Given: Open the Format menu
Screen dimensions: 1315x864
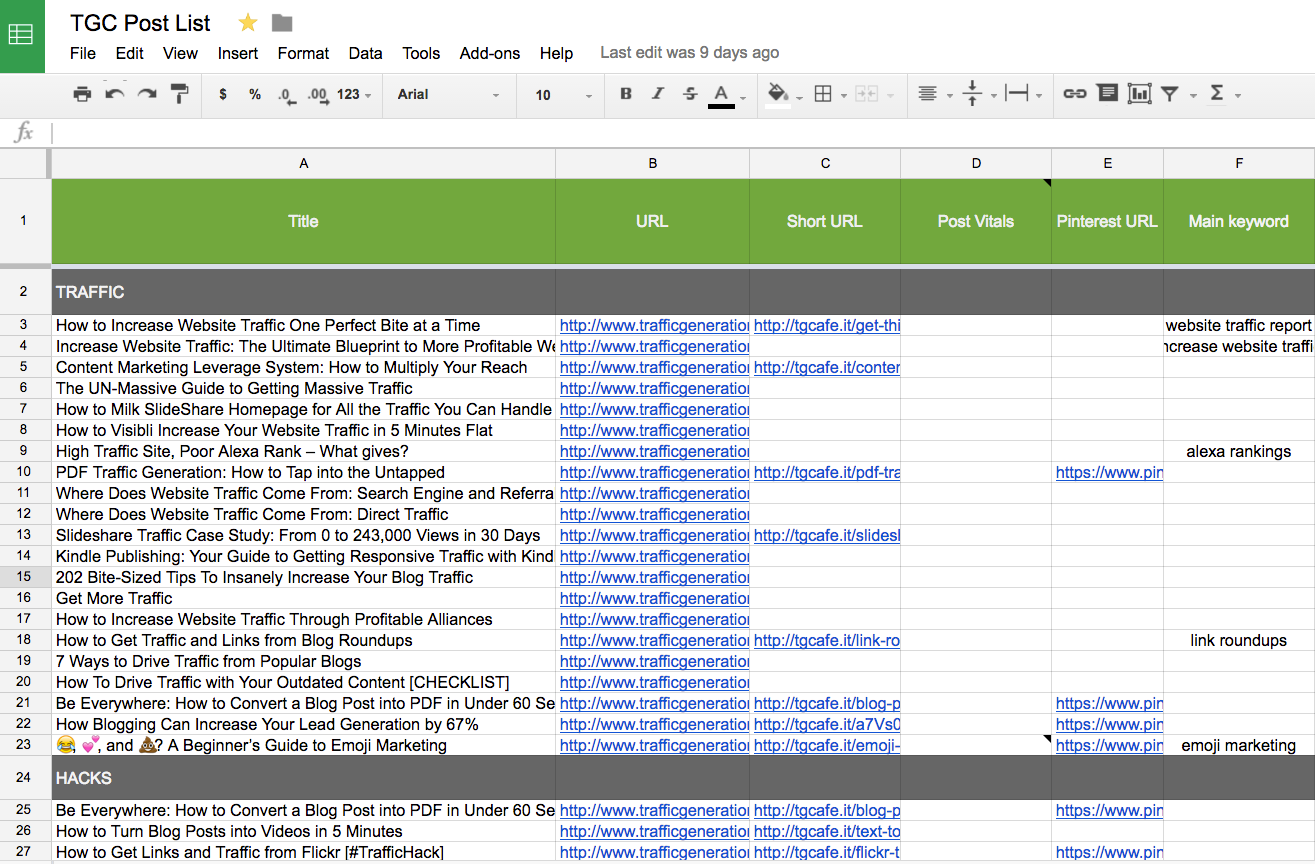Looking at the screenshot, I should click(x=303, y=54).
